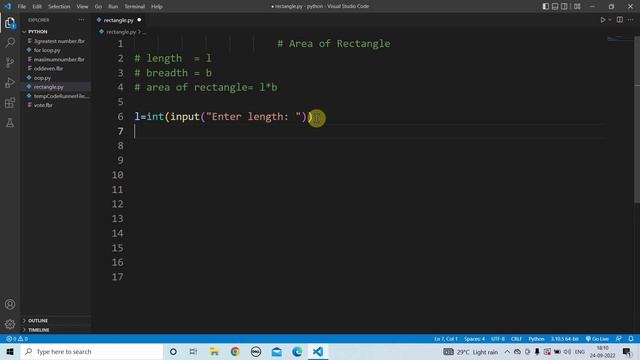Click Python language mode in status bar
The height and width of the screenshot is (360, 640).
[x=536, y=339]
